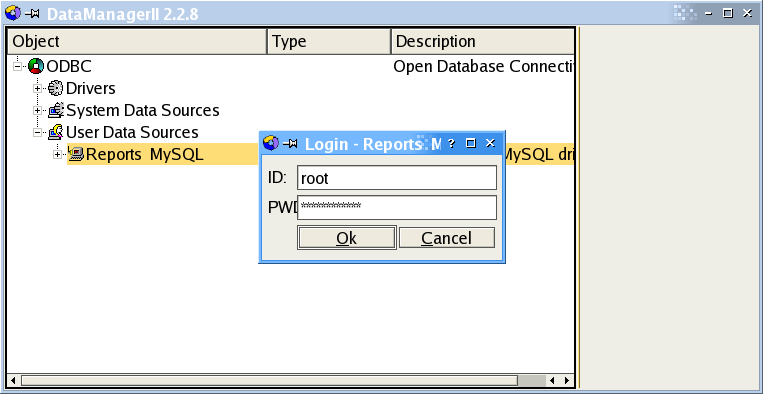
Task: Expand the Drivers tree node
Action: click(x=37, y=88)
